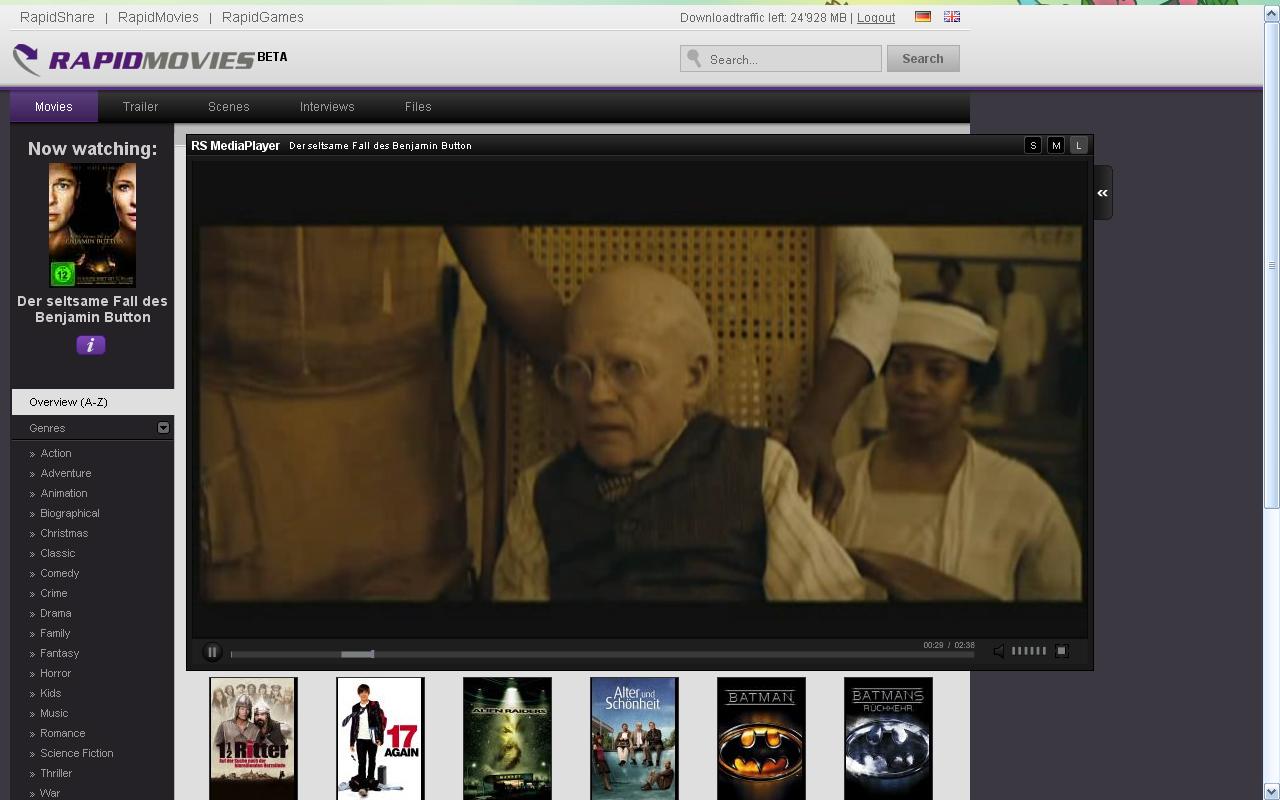Switch player to large size L
This screenshot has width=1280, height=800.
(1078, 145)
